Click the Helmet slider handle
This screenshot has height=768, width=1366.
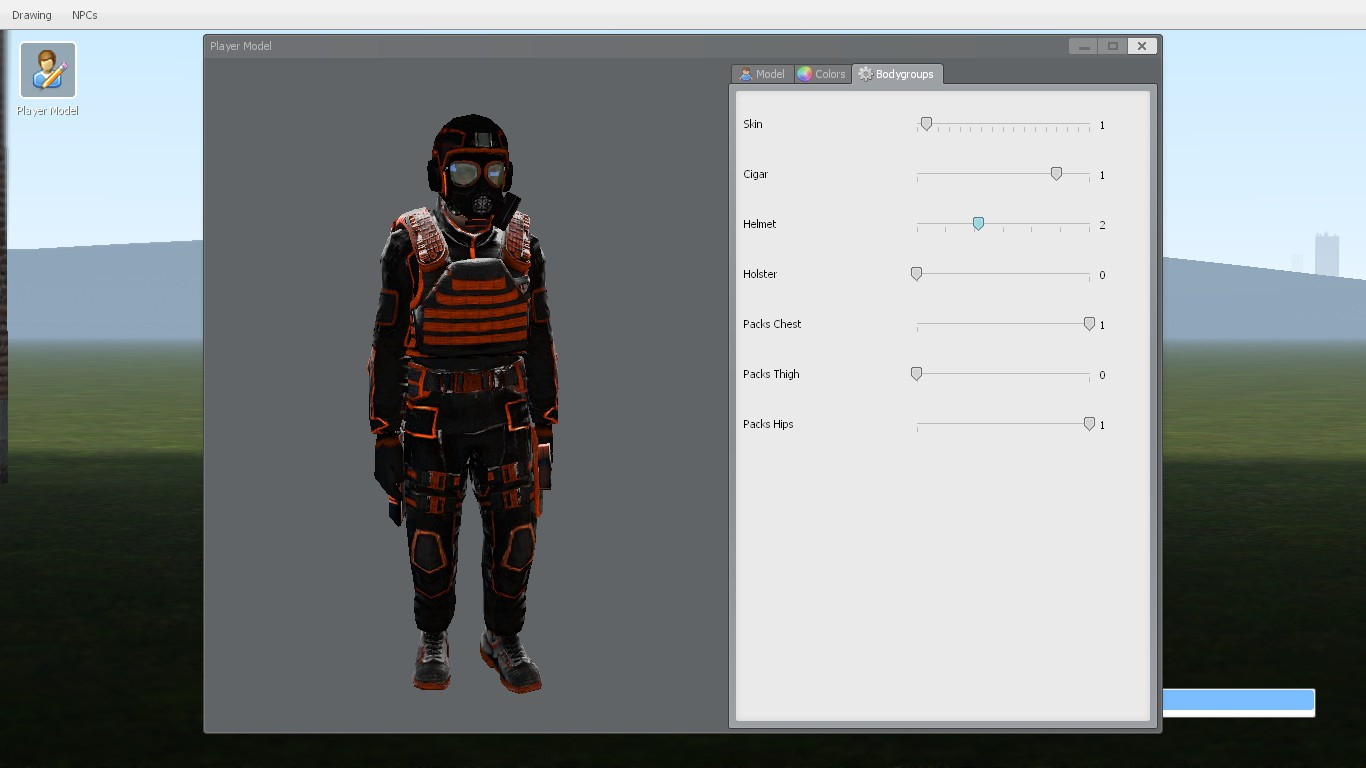tap(978, 223)
